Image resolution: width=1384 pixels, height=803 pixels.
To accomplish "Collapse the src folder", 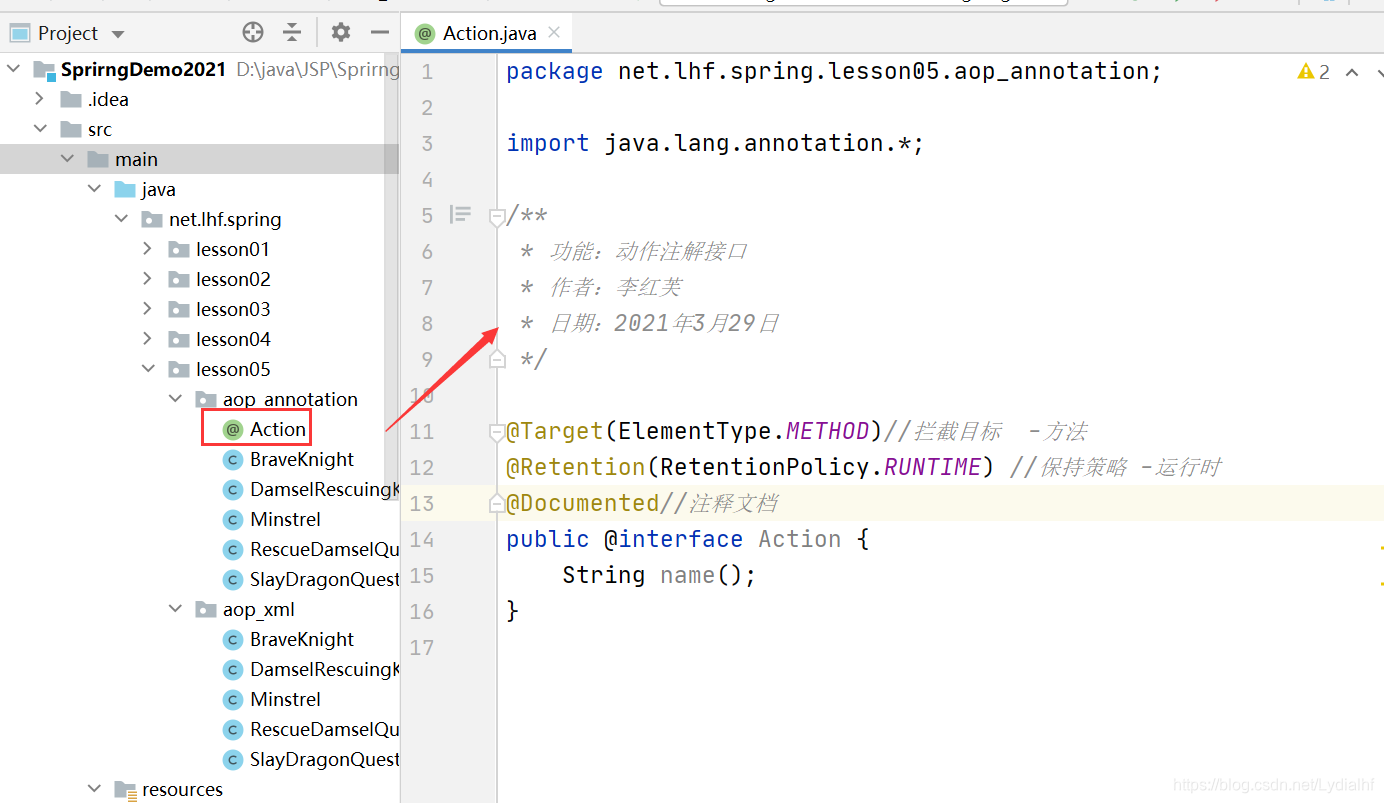I will coord(40,129).
